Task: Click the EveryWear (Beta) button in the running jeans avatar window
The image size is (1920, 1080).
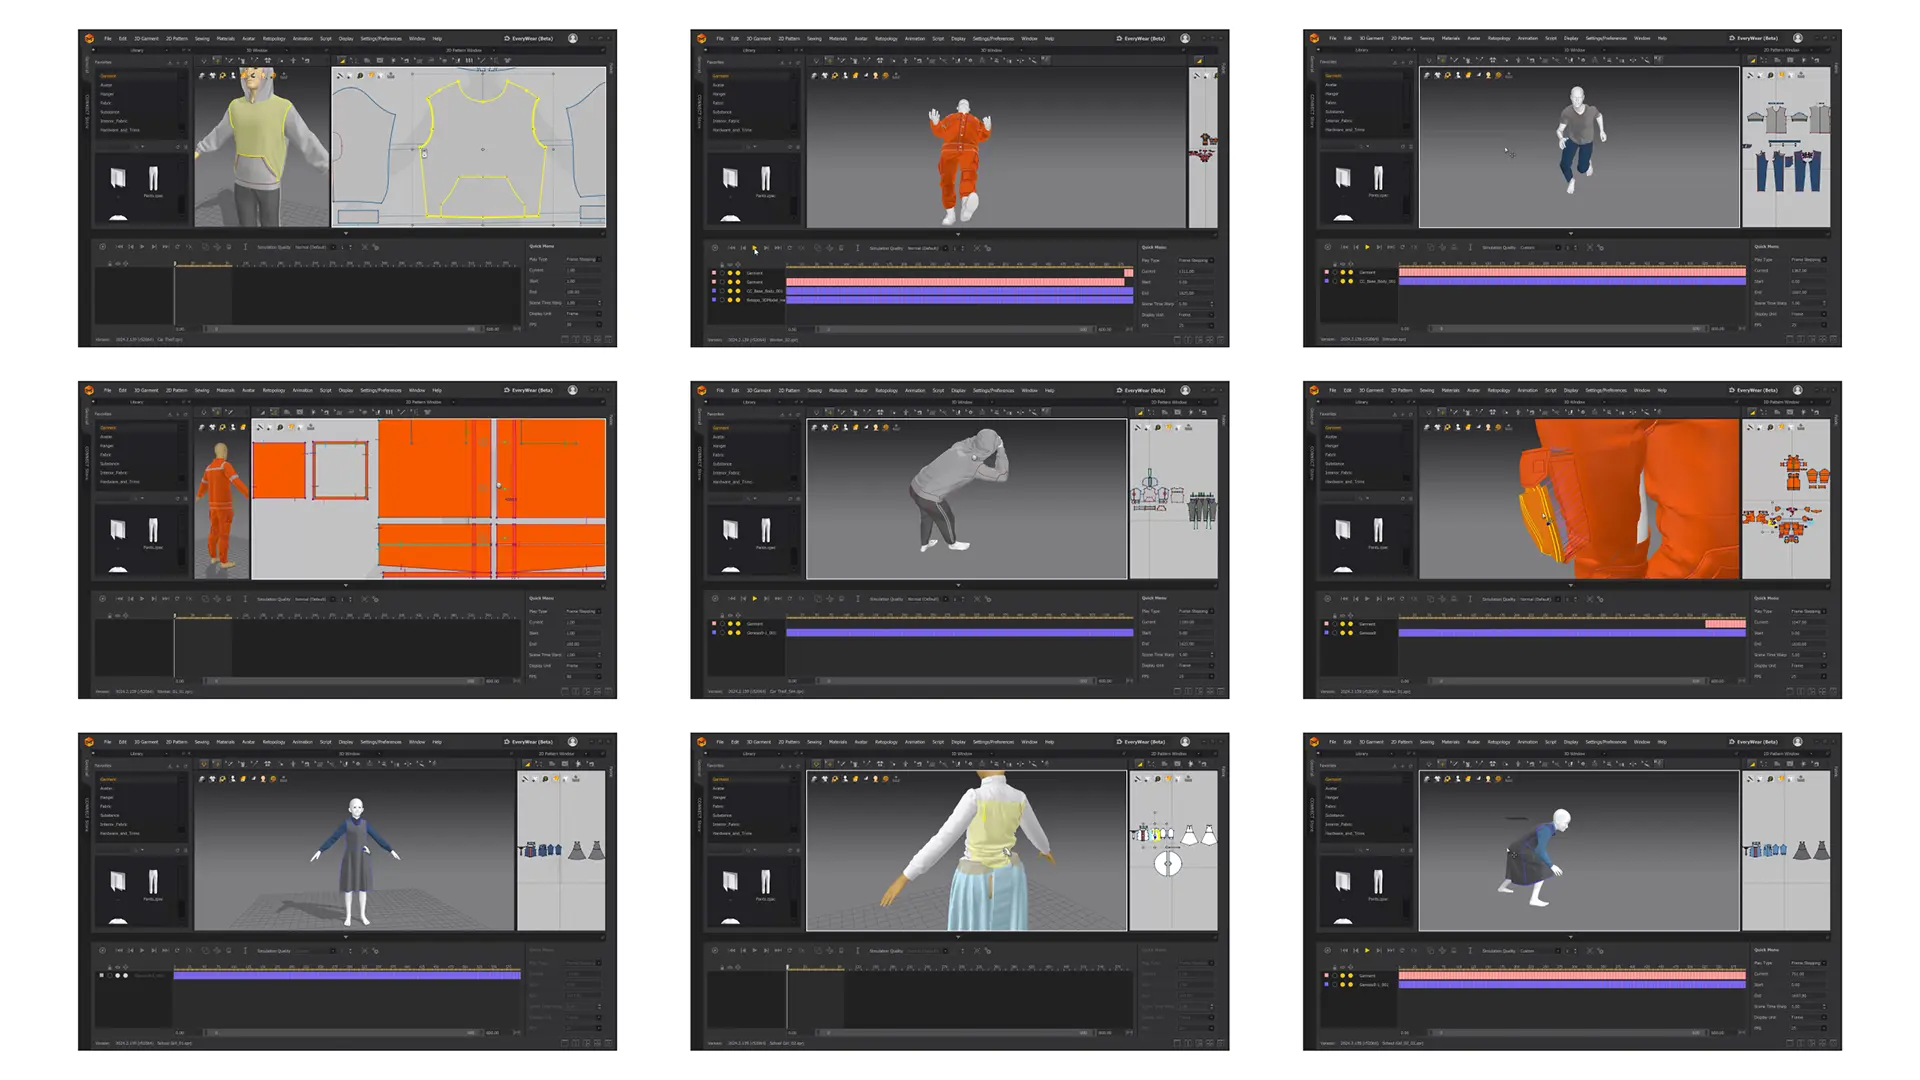Action: [1756, 38]
